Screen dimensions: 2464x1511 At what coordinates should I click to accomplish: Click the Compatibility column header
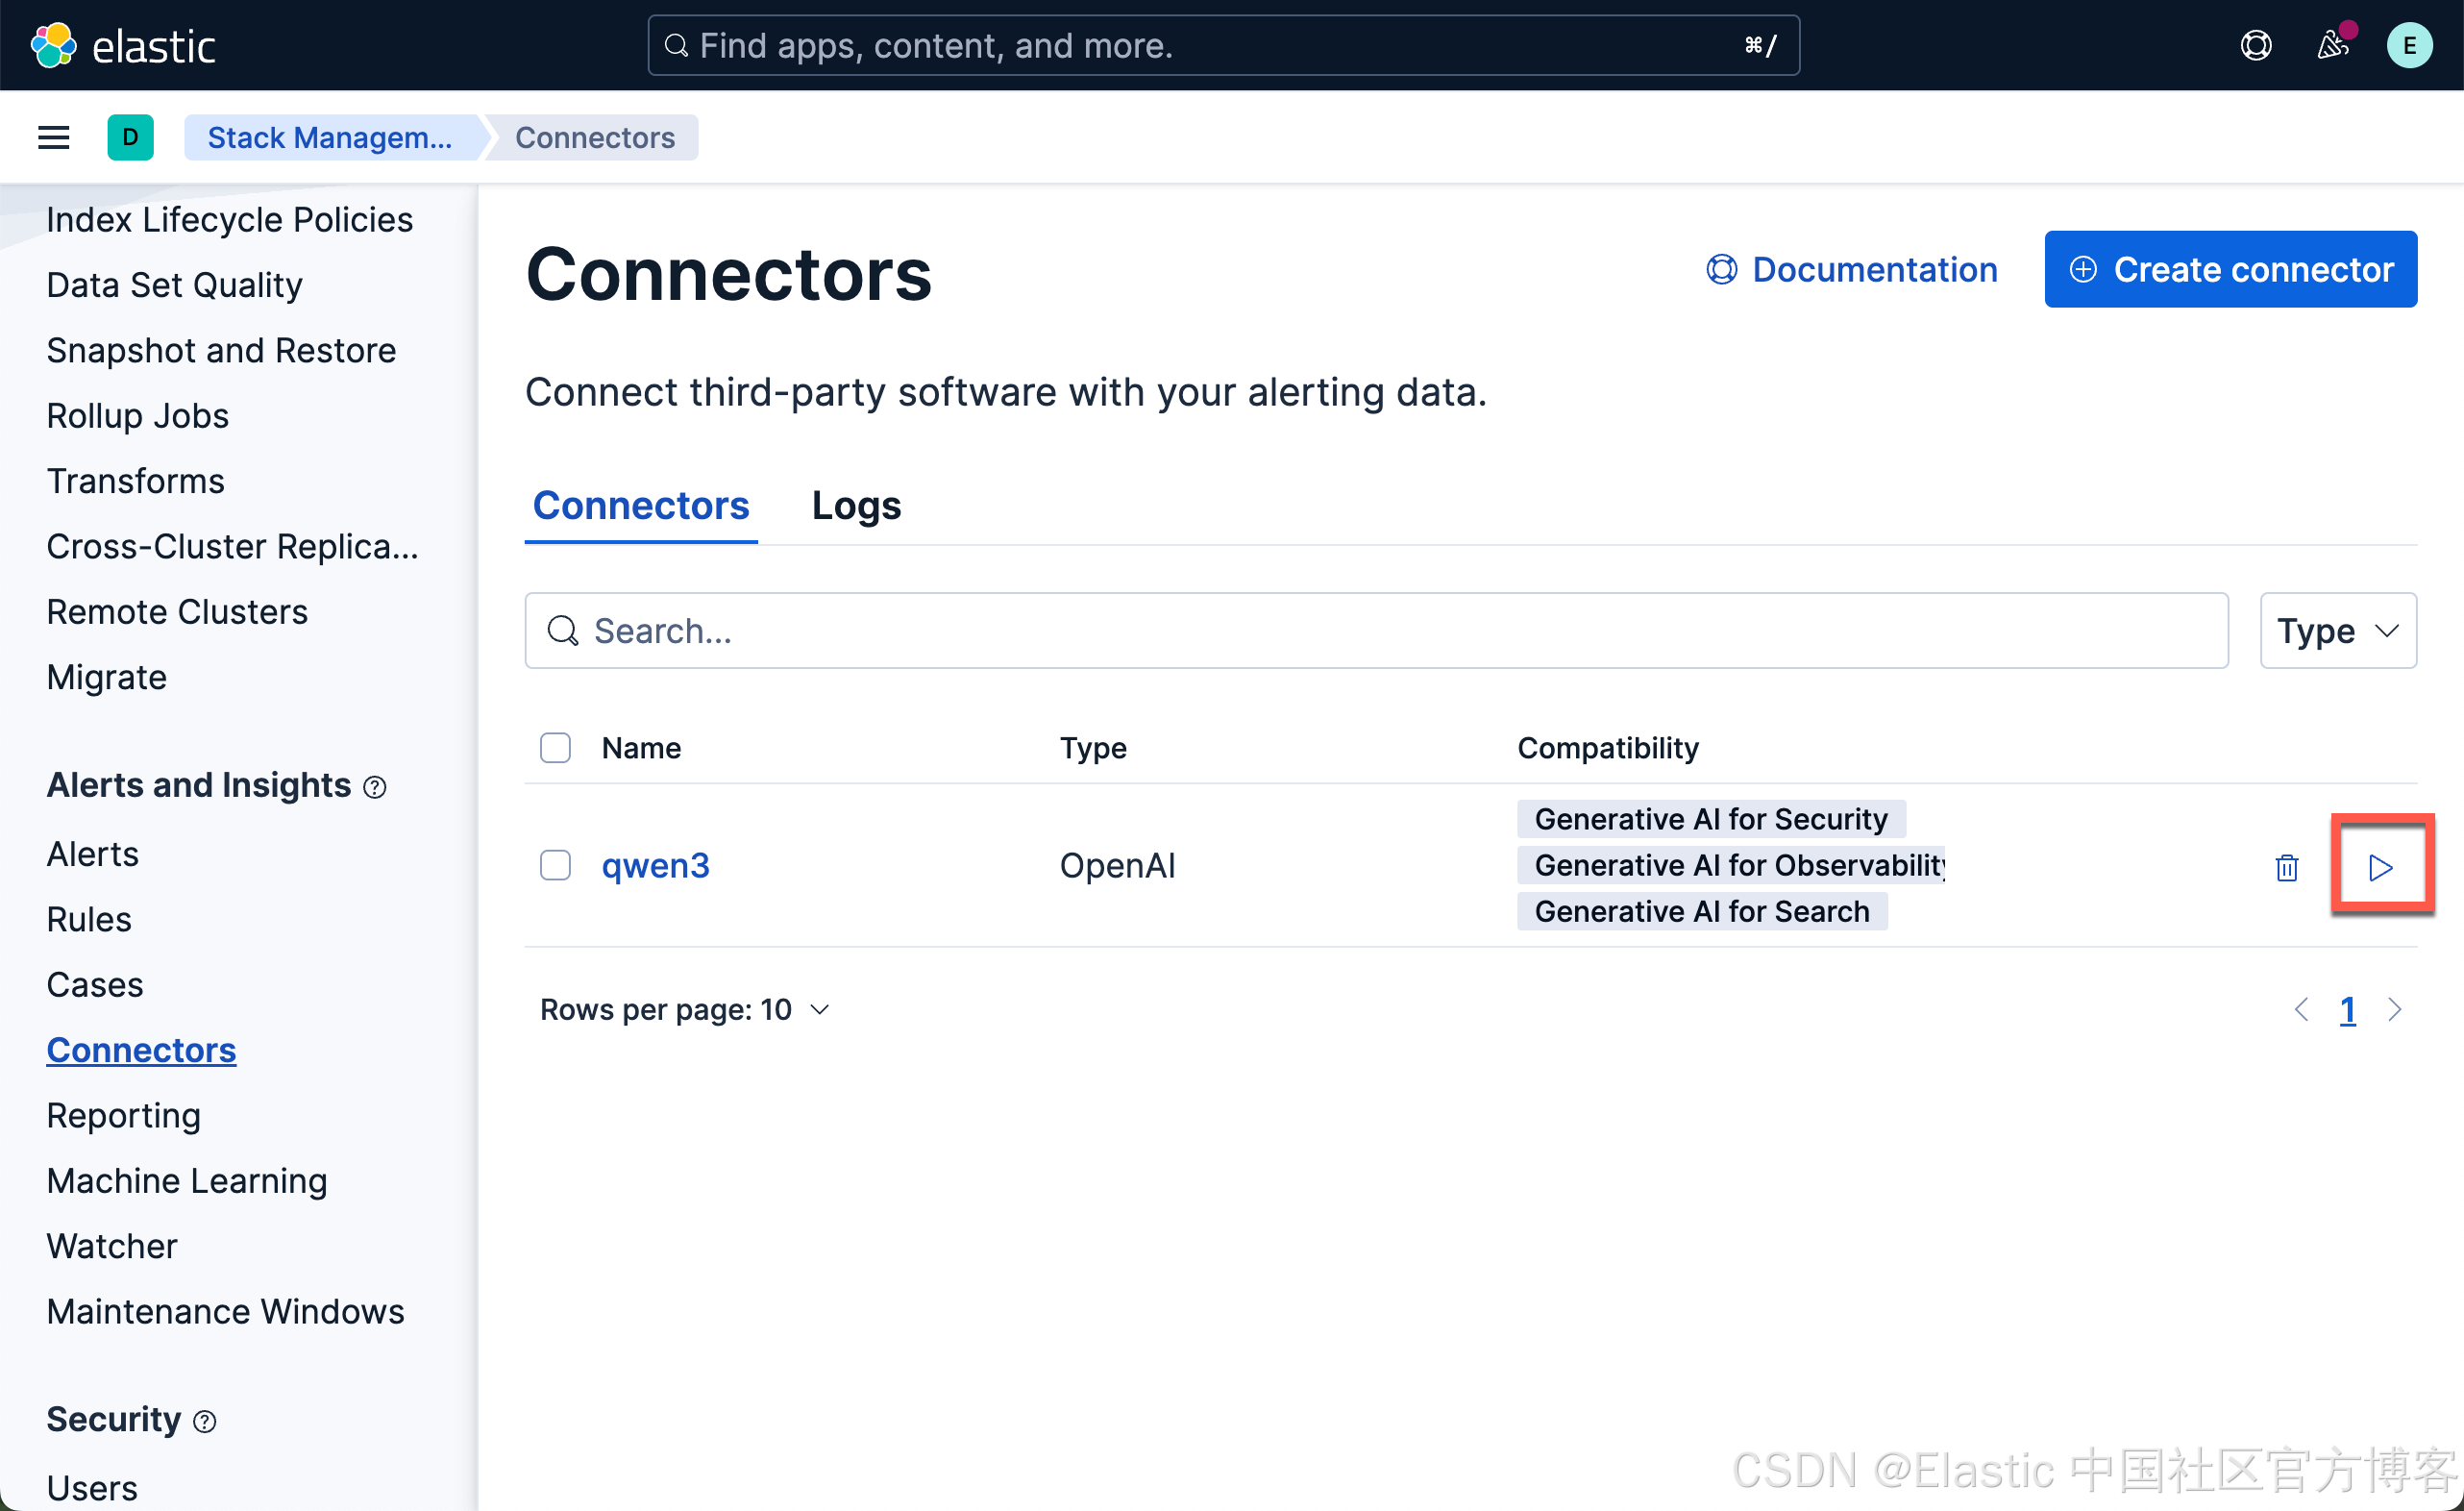1607,748
